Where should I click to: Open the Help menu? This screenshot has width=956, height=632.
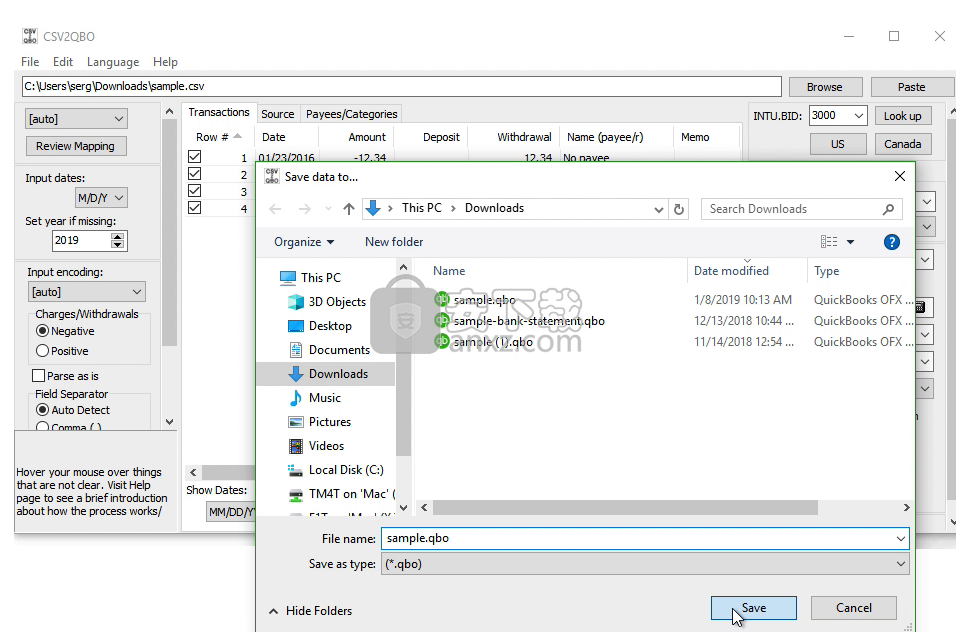165,62
